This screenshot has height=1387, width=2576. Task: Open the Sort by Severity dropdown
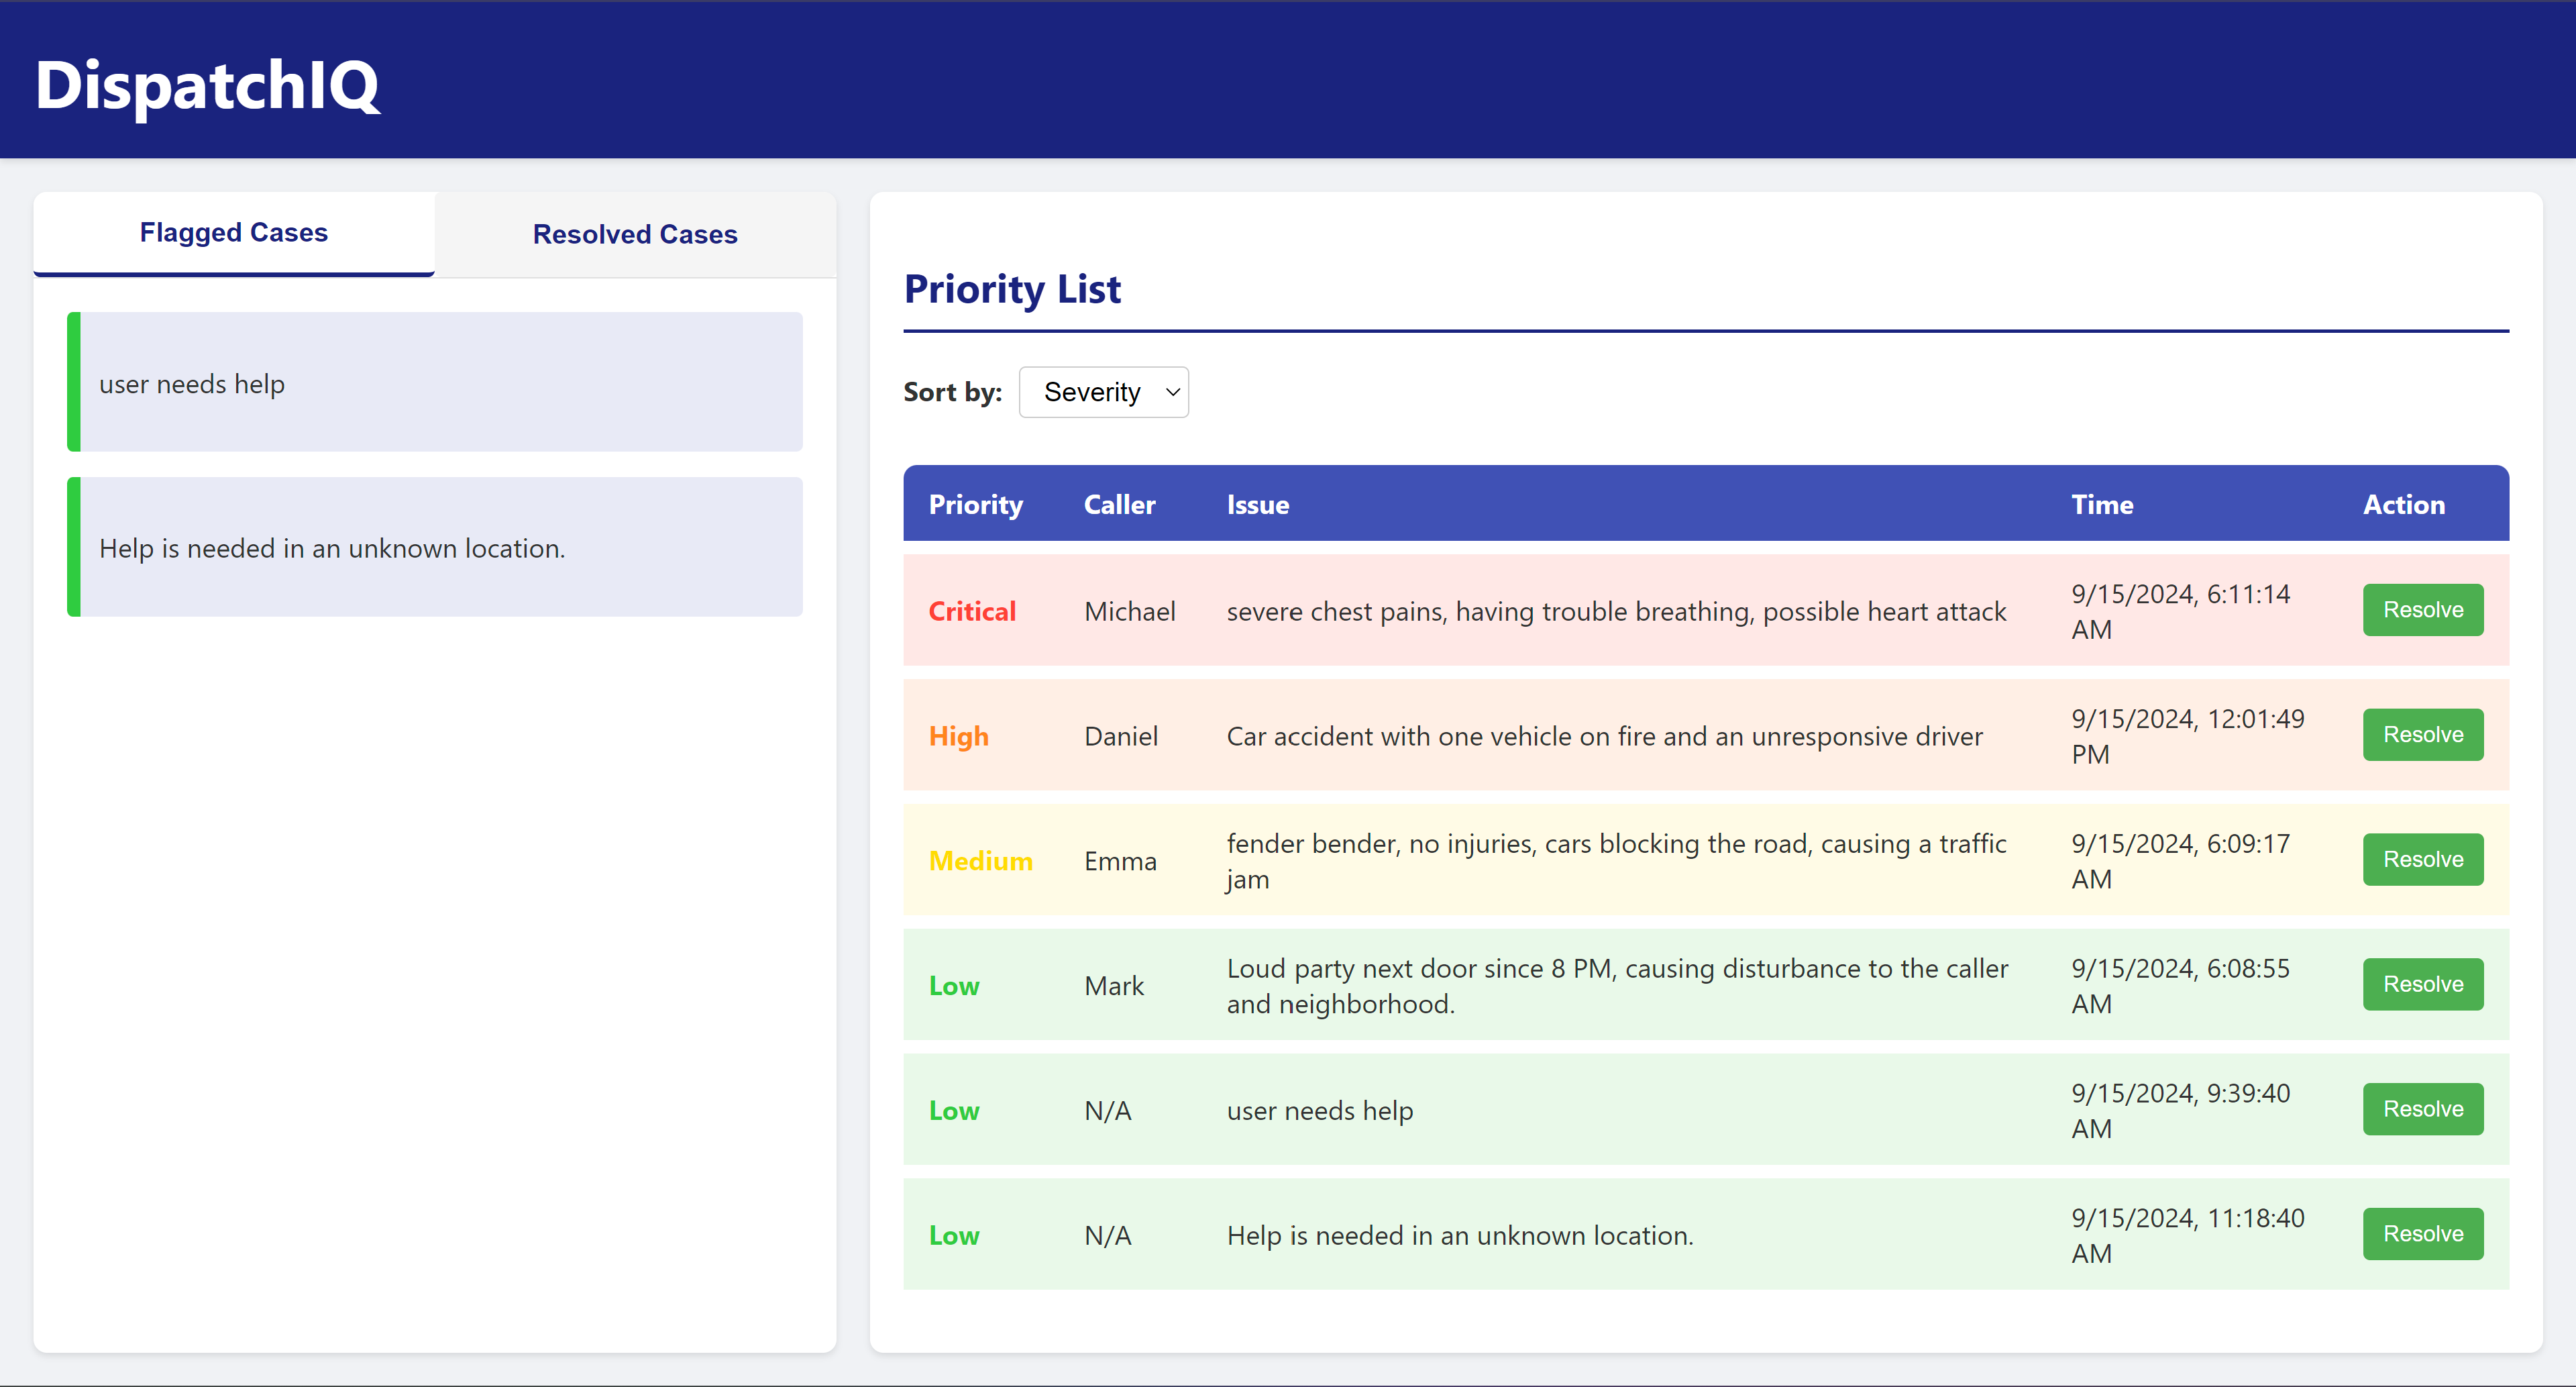(x=1103, y=392)
